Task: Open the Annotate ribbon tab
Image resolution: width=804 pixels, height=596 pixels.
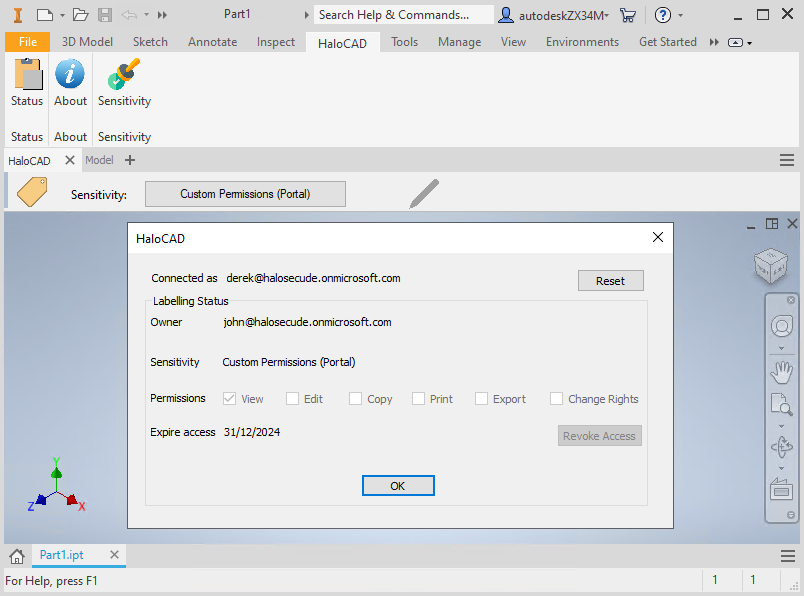Action: point(212,42)
